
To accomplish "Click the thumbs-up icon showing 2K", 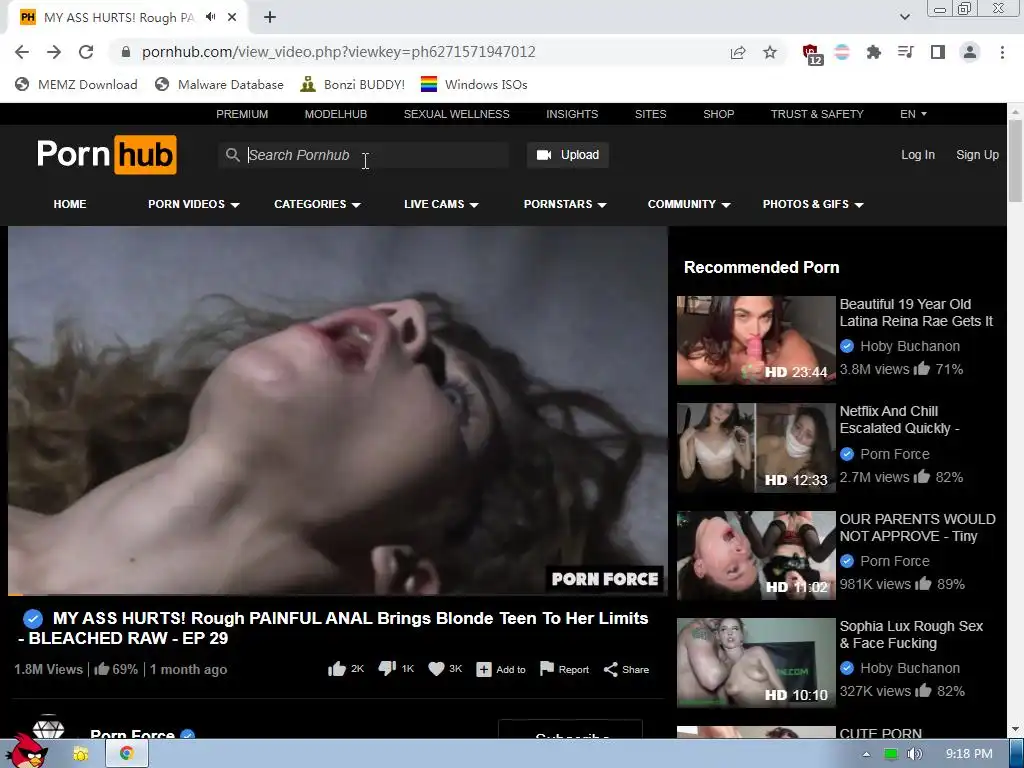I will pos(337,669).
